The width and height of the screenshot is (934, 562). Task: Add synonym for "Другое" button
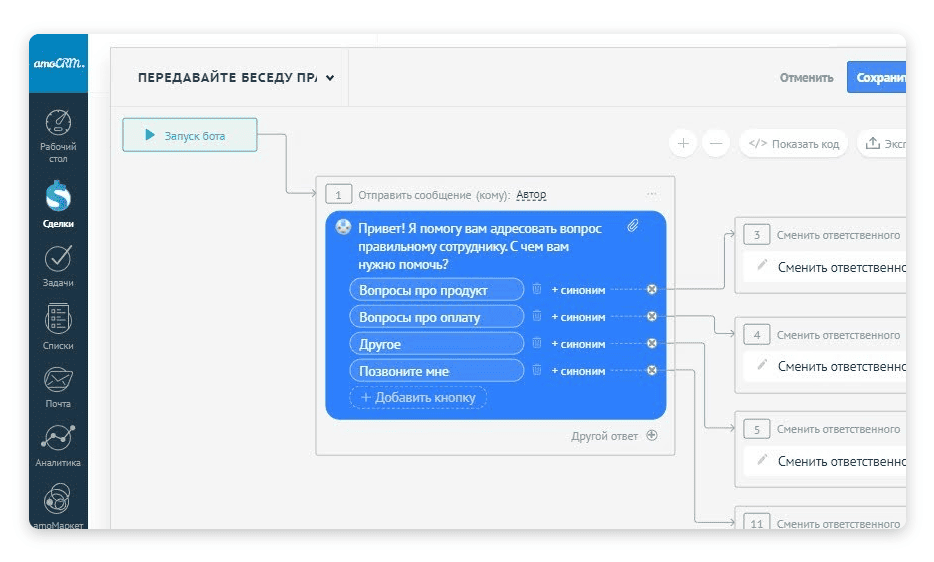578,344
